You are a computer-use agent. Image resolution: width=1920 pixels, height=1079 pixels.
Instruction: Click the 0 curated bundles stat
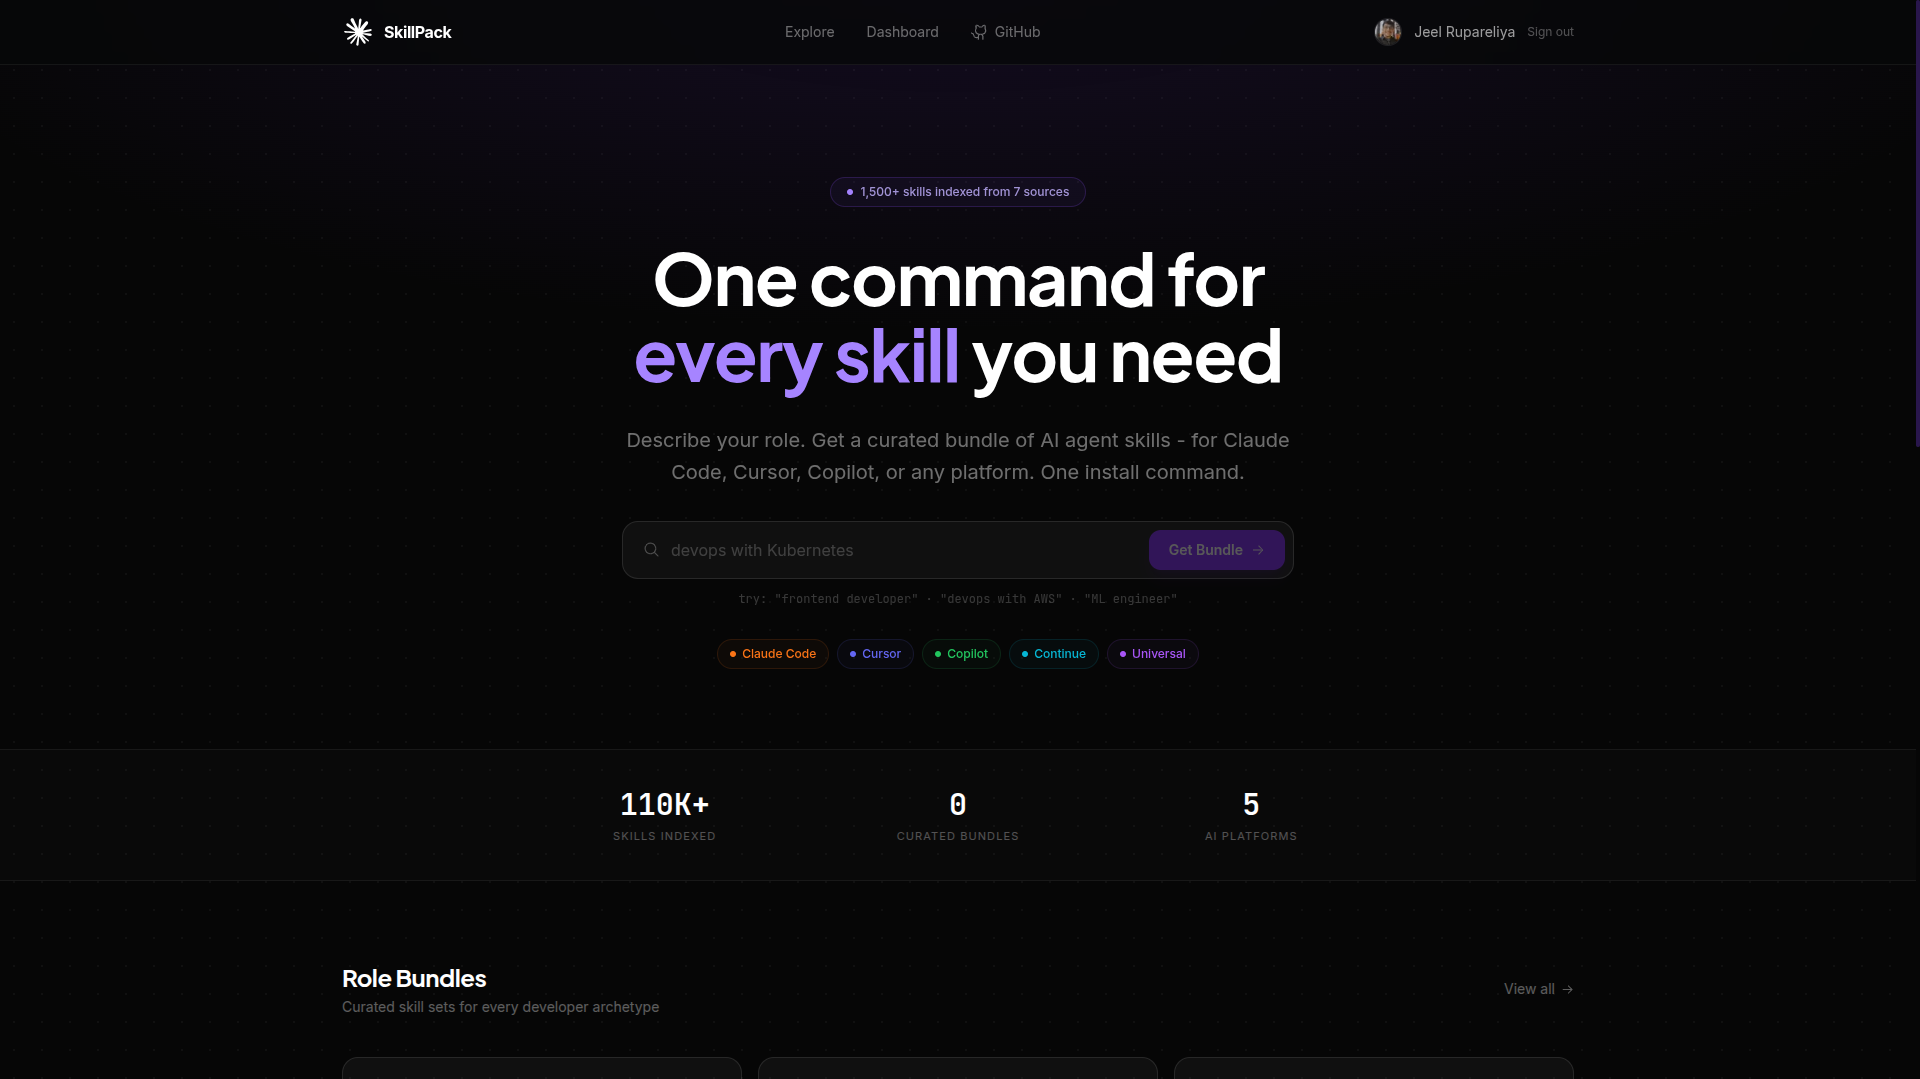pyautogui.click(x=958, y=816)
